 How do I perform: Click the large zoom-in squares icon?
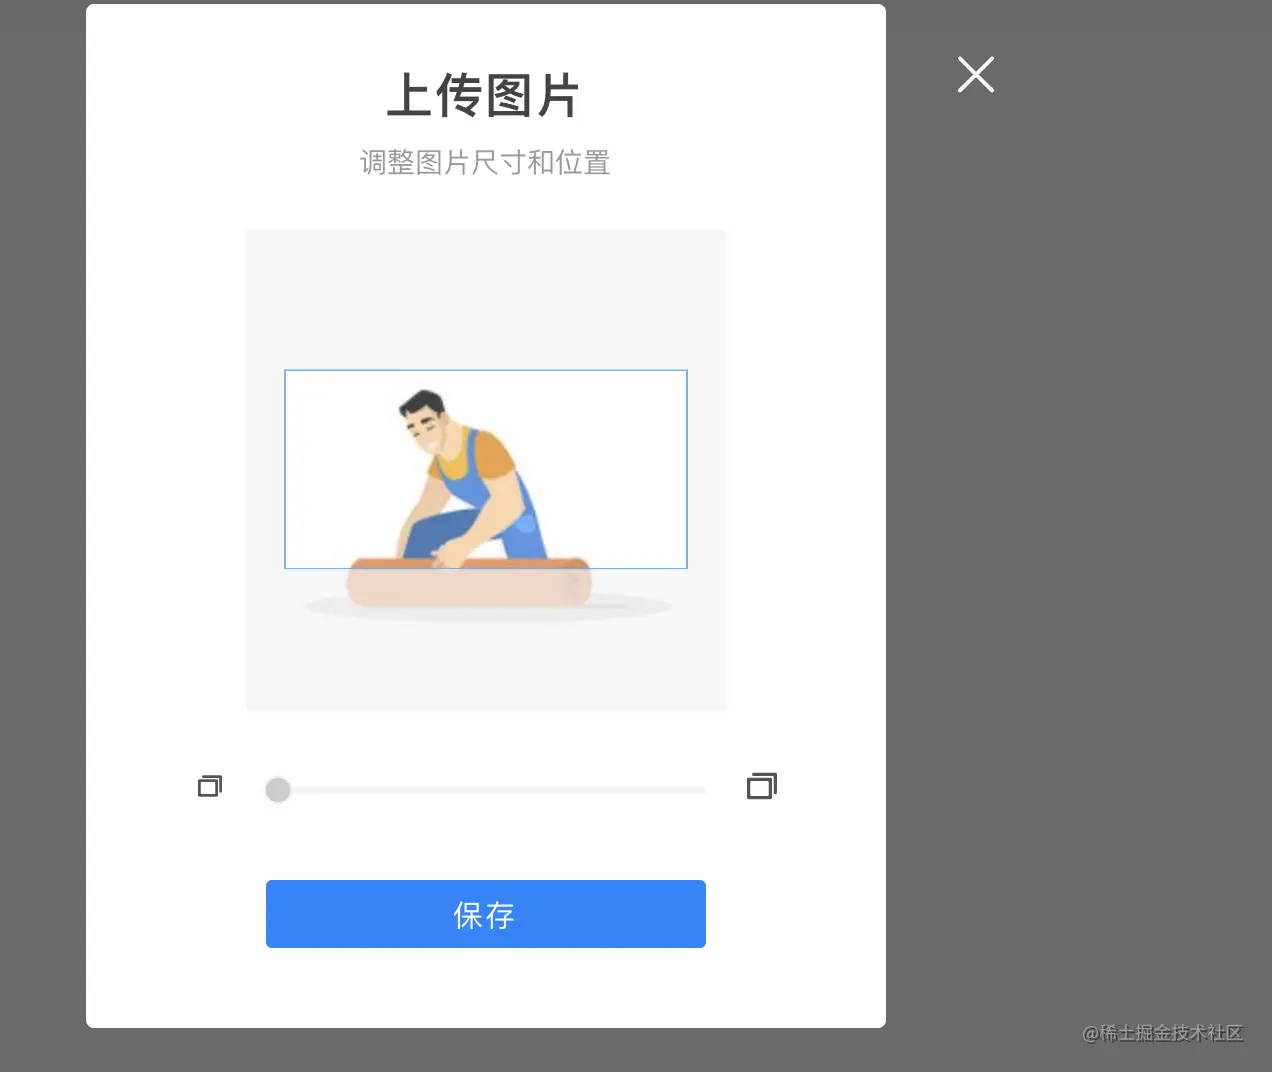point(762,786)
